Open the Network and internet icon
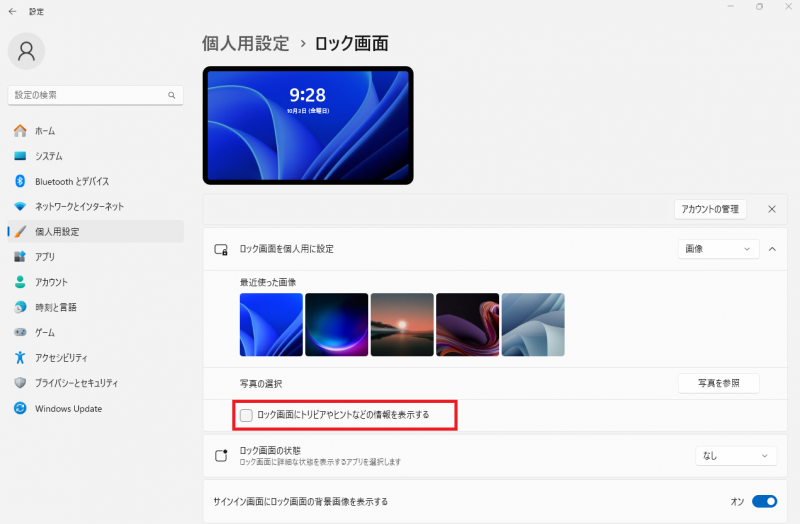This screenshot has height=524, width=800. click(20, 206)
